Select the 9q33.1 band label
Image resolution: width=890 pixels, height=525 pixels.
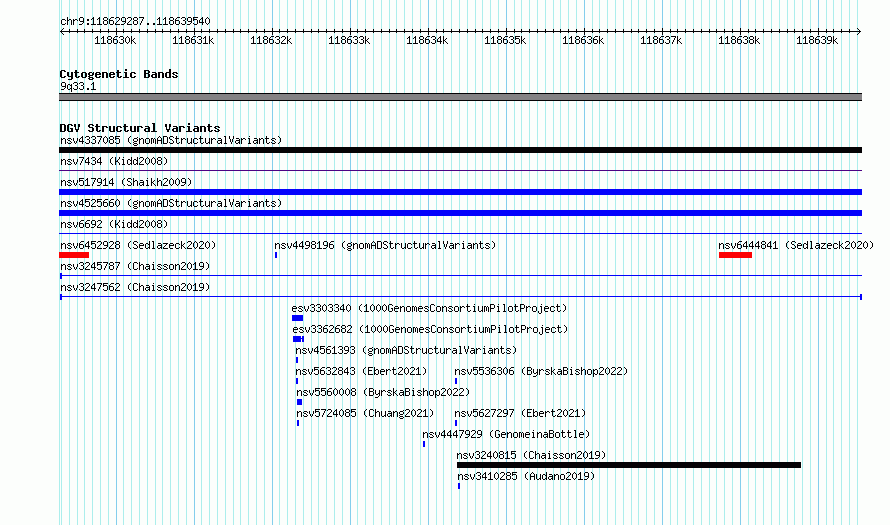click(78, 86)
